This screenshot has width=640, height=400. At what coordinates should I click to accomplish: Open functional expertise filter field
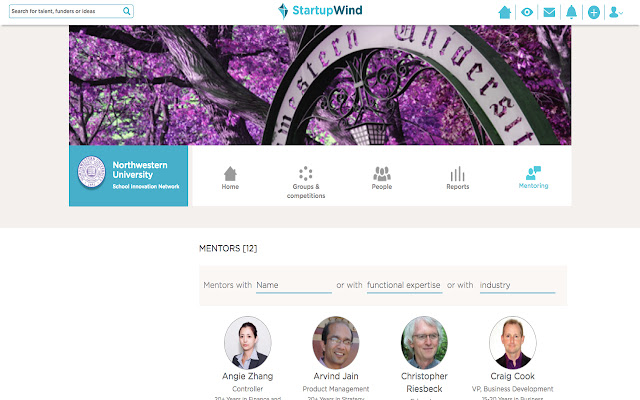point(404,285)
